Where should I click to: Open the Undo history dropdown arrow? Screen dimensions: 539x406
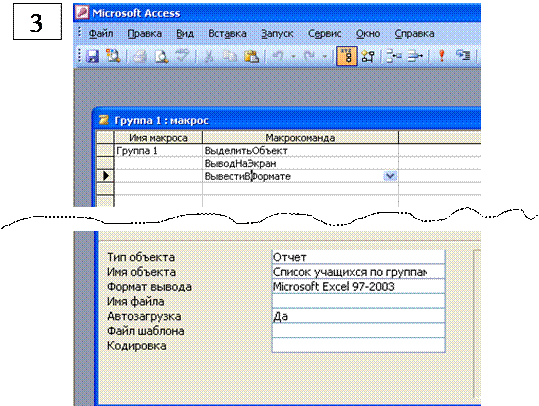click(293, 56)
